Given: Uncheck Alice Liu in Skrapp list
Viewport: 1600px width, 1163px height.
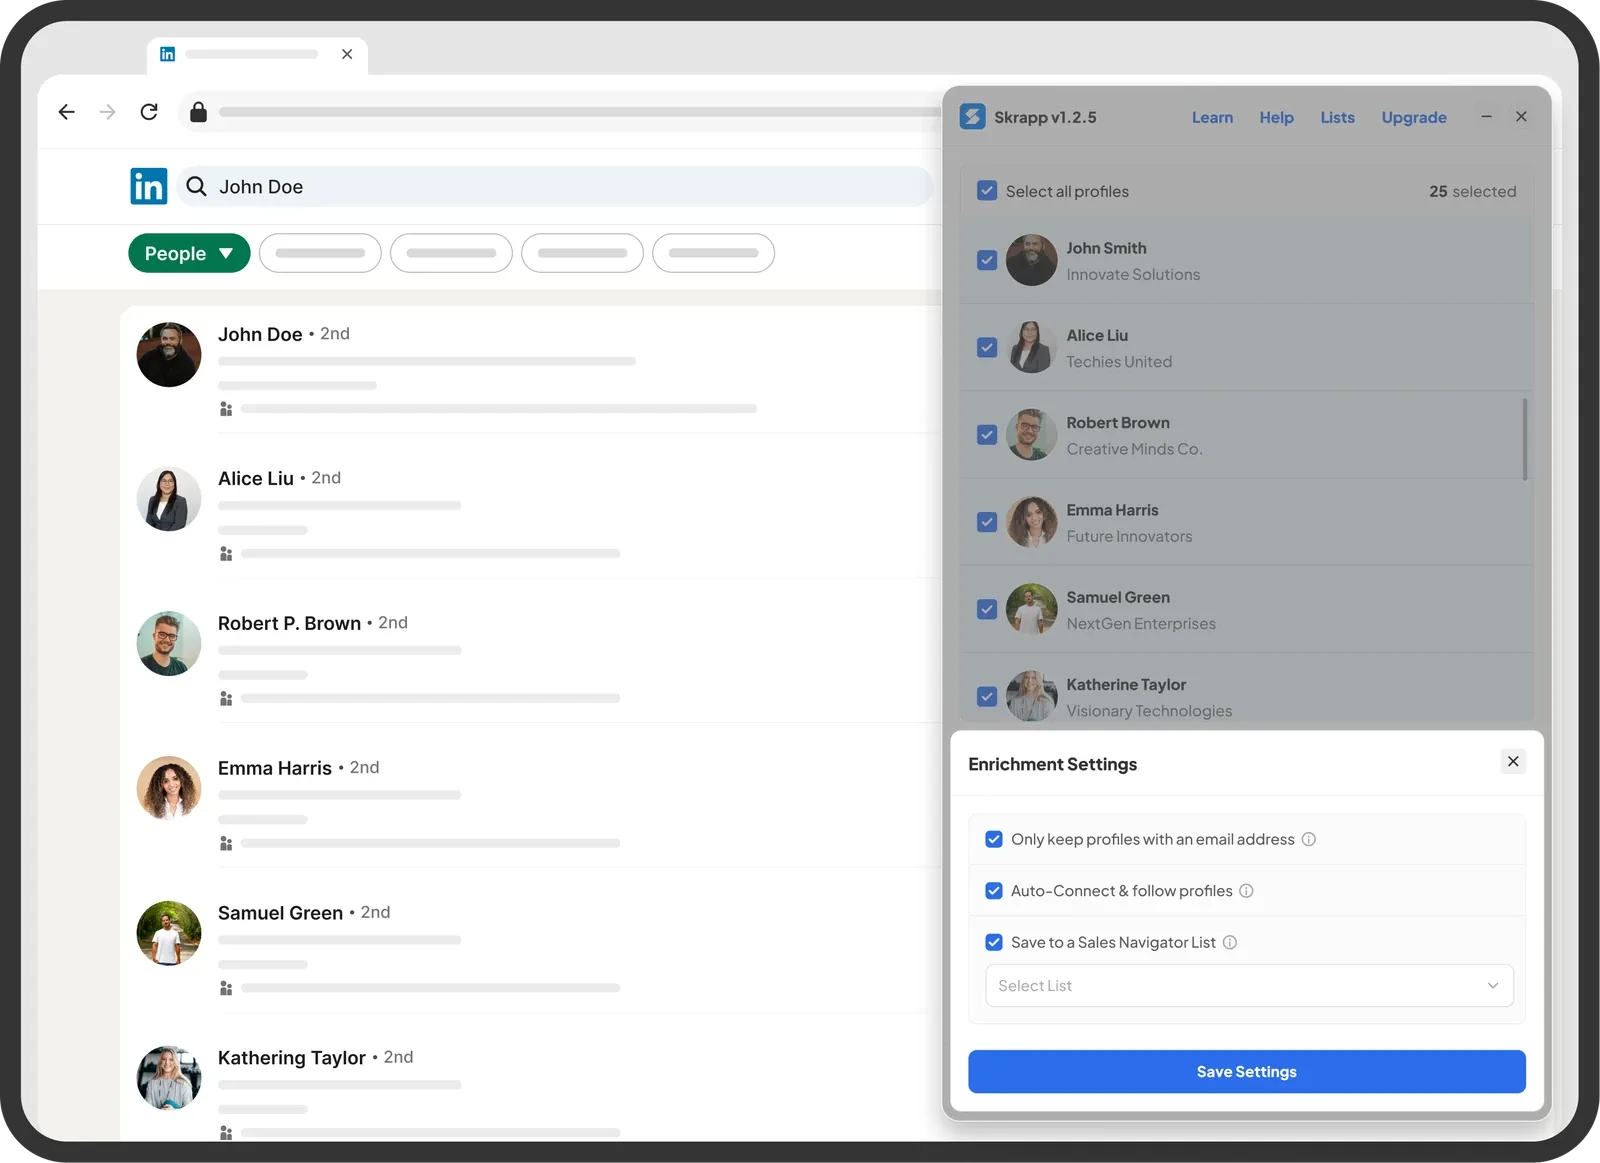Looking at the screenshot, I should pos(987,347).
